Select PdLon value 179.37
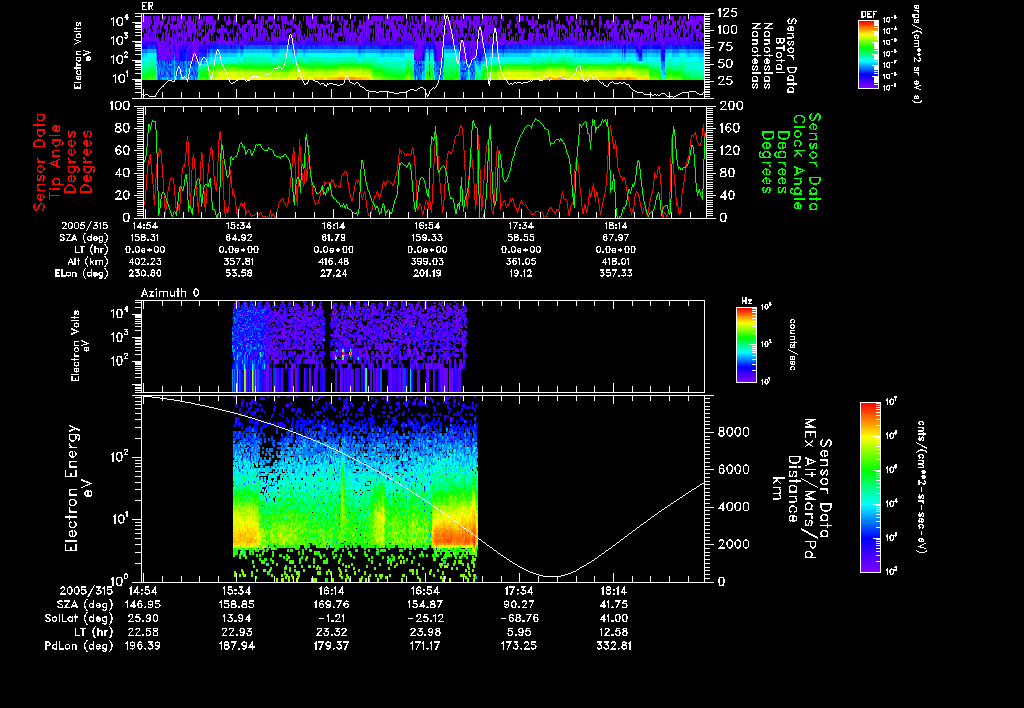The image size is (1024, 708). tap(331, 646)
